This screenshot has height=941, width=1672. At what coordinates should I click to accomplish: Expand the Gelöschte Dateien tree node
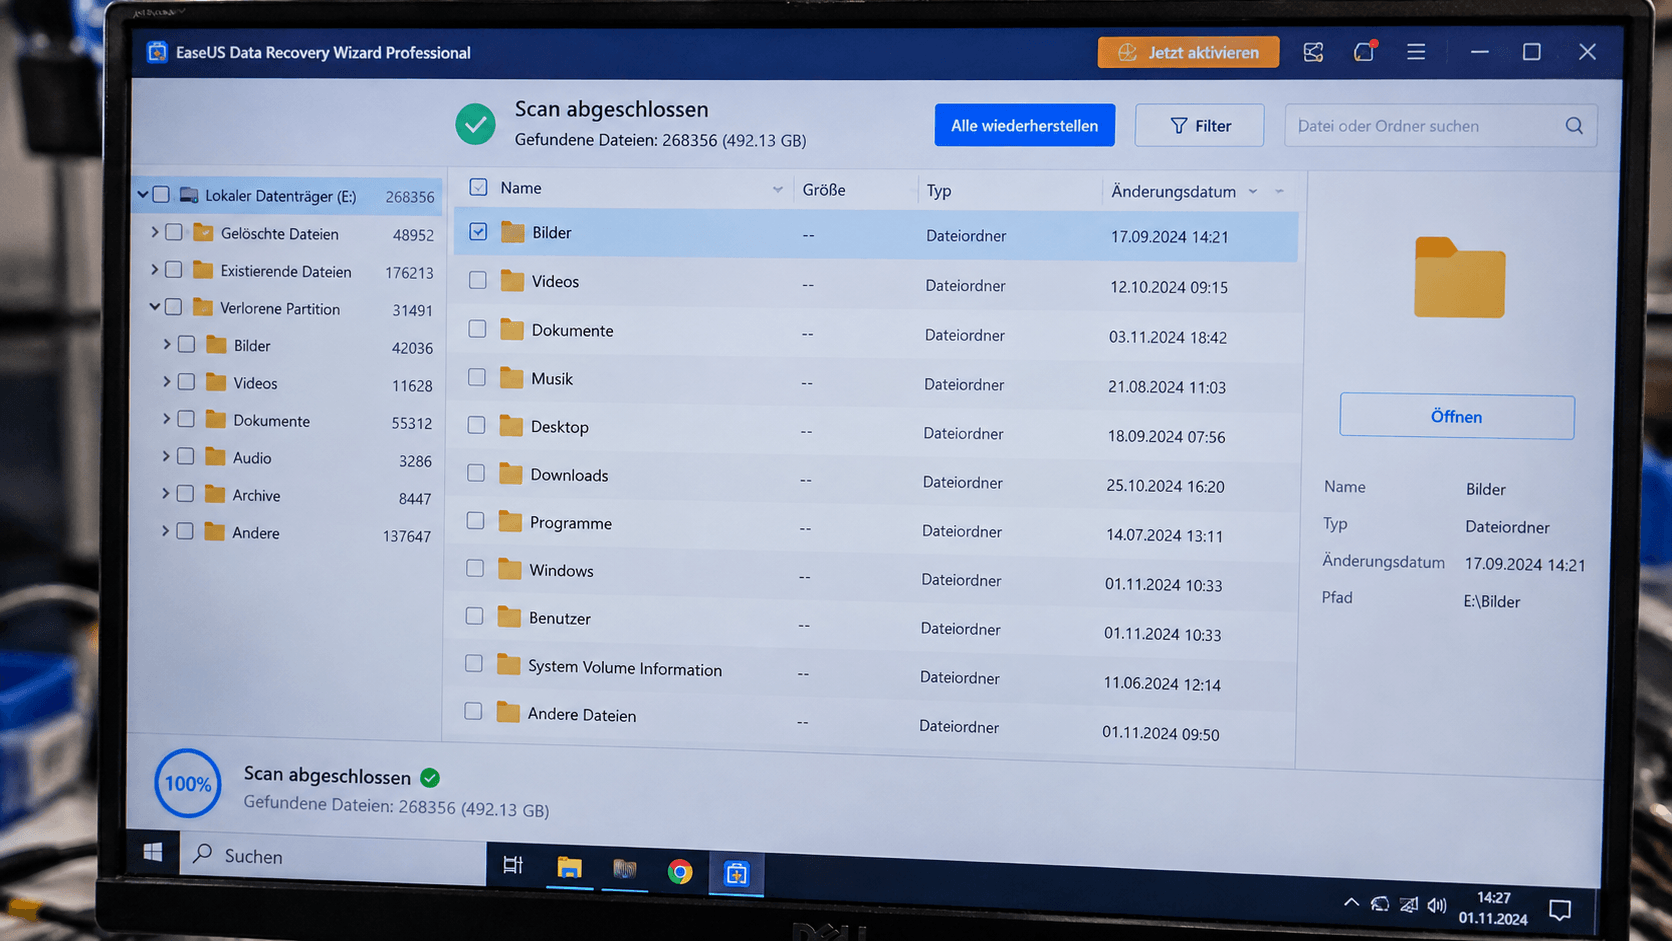pyautogui.click(x=154, y=232)
